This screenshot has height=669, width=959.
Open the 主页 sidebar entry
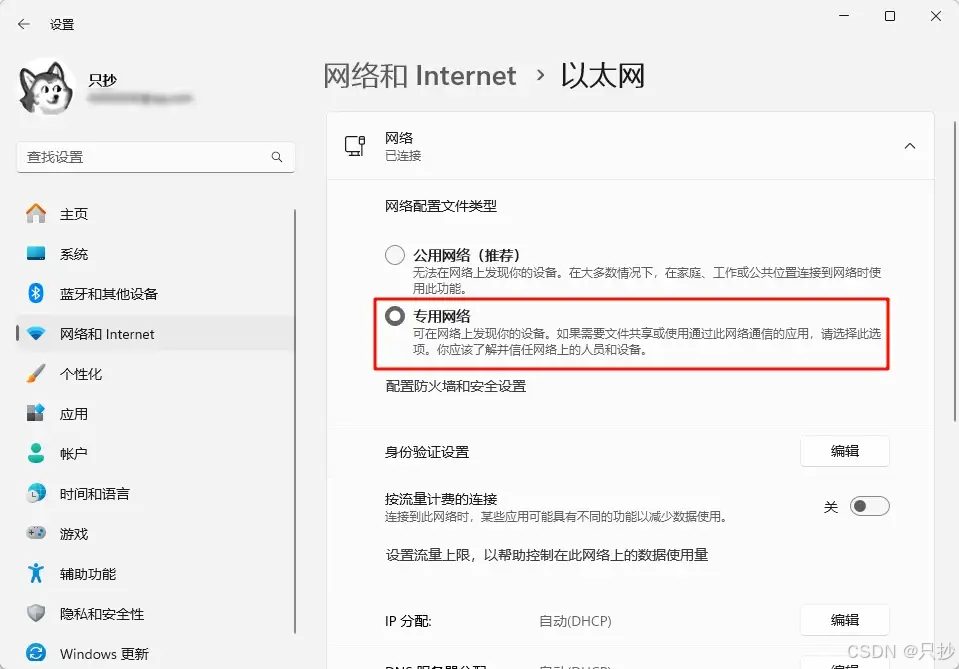click(x=155, y=213)
